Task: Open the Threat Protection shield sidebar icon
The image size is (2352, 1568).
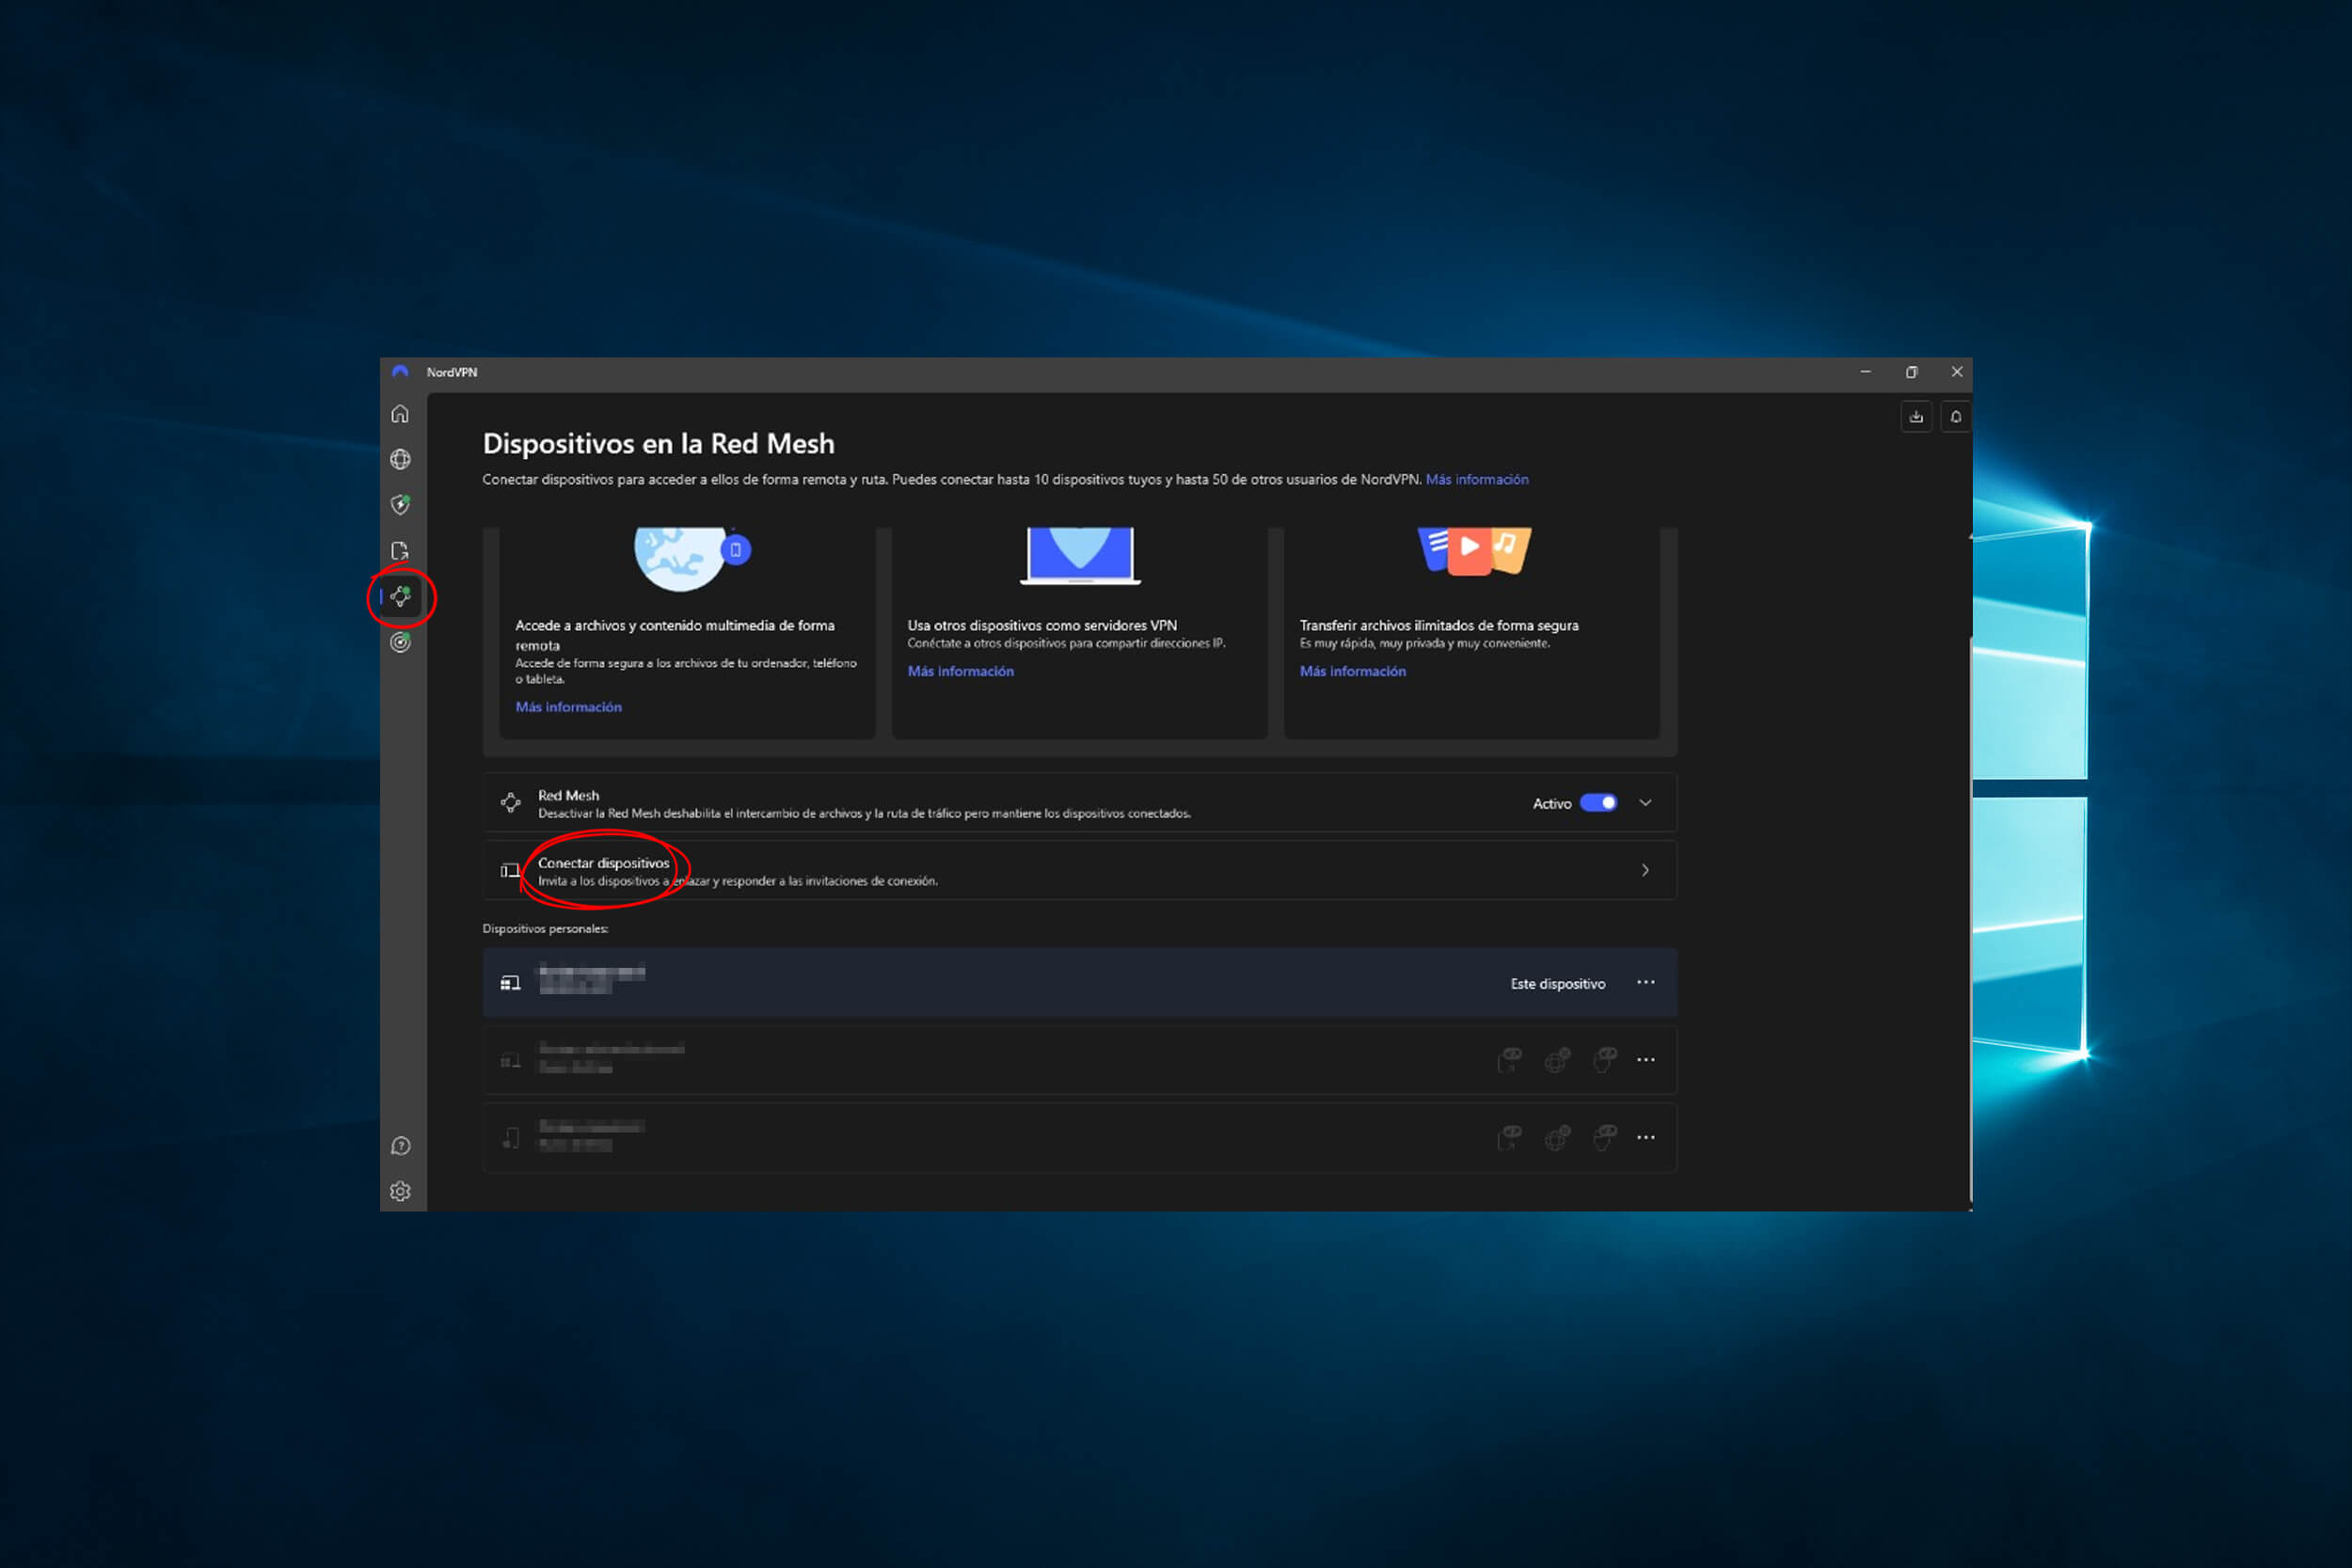Action: tap(400, 505)
